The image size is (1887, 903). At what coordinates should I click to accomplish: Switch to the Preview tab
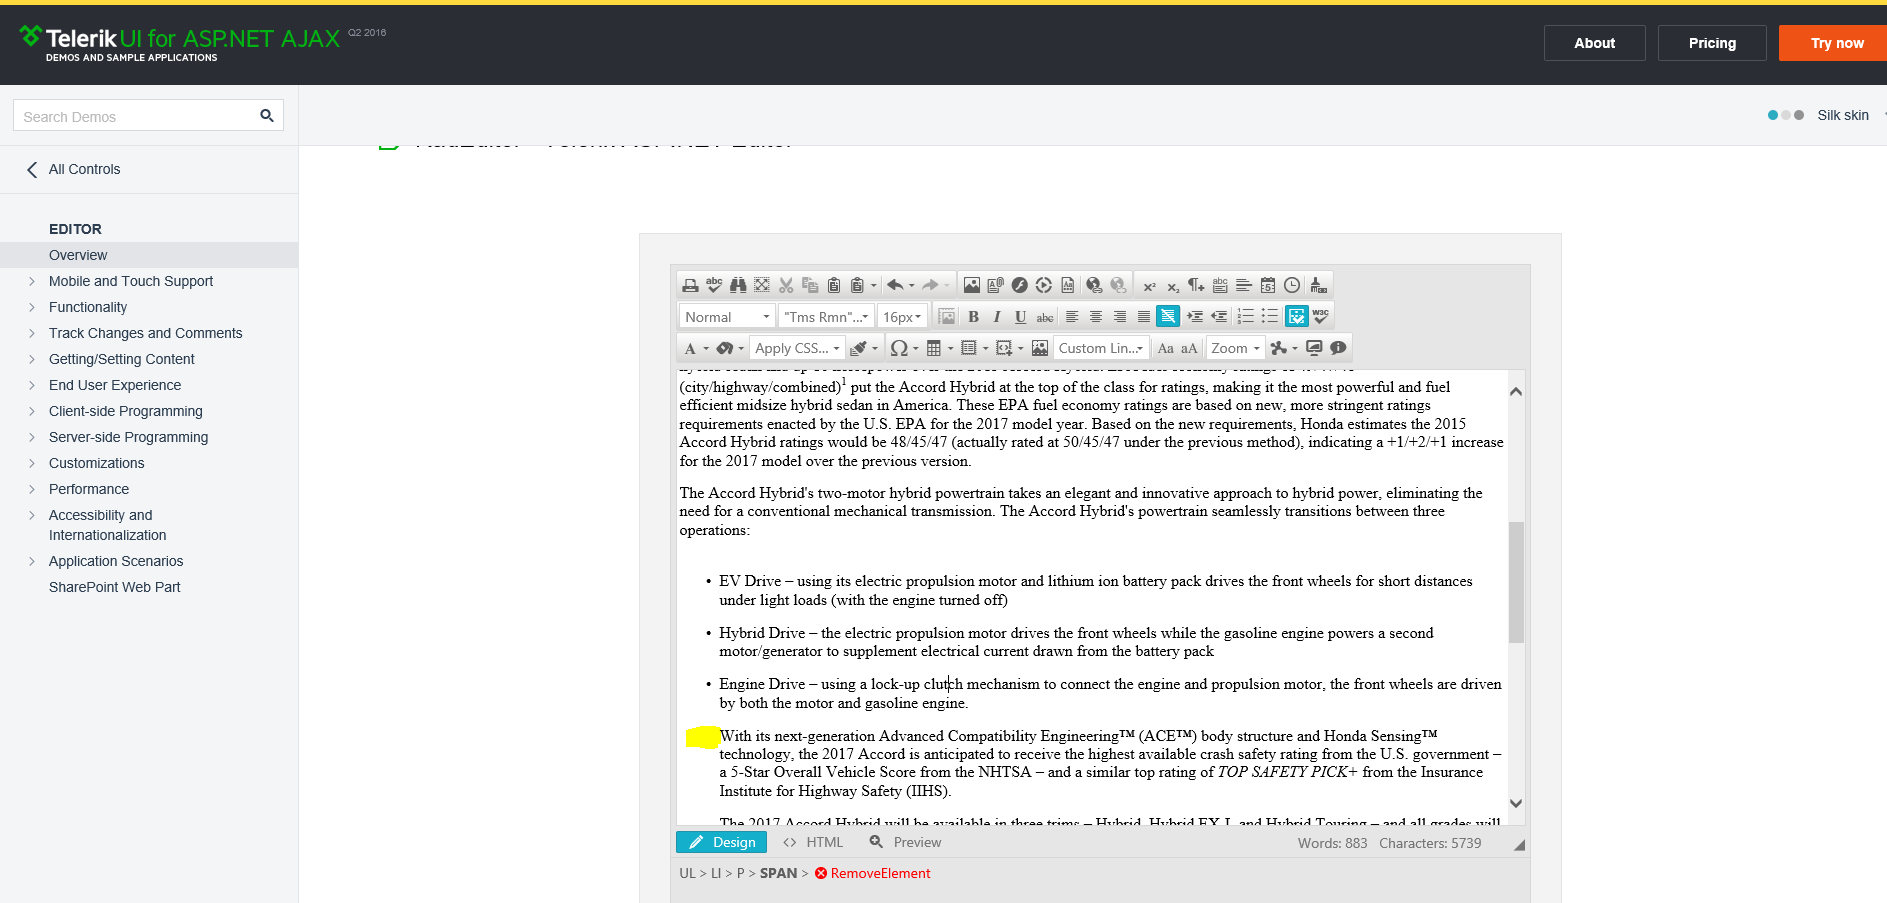(906, 842)
